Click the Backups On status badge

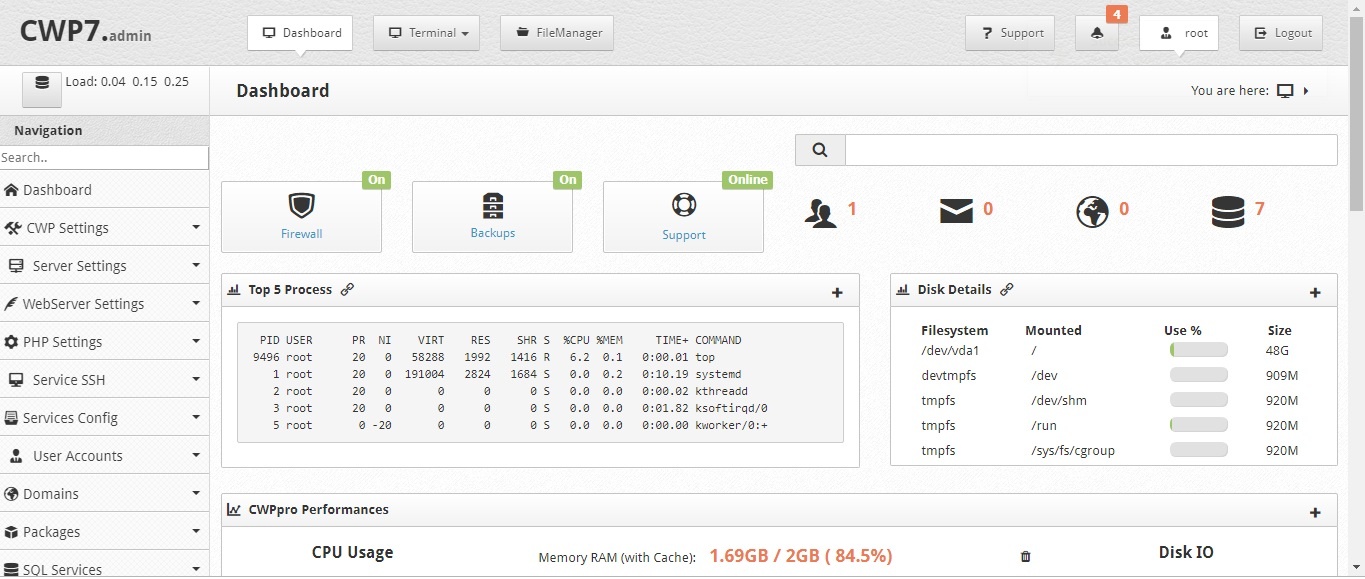[x=568, y=180]
